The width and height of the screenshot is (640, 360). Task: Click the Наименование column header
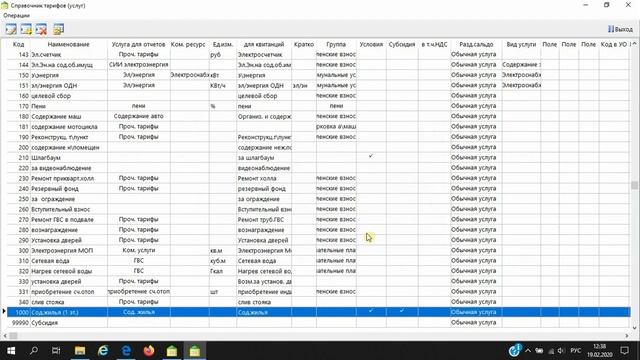click(x=69, y=44)
